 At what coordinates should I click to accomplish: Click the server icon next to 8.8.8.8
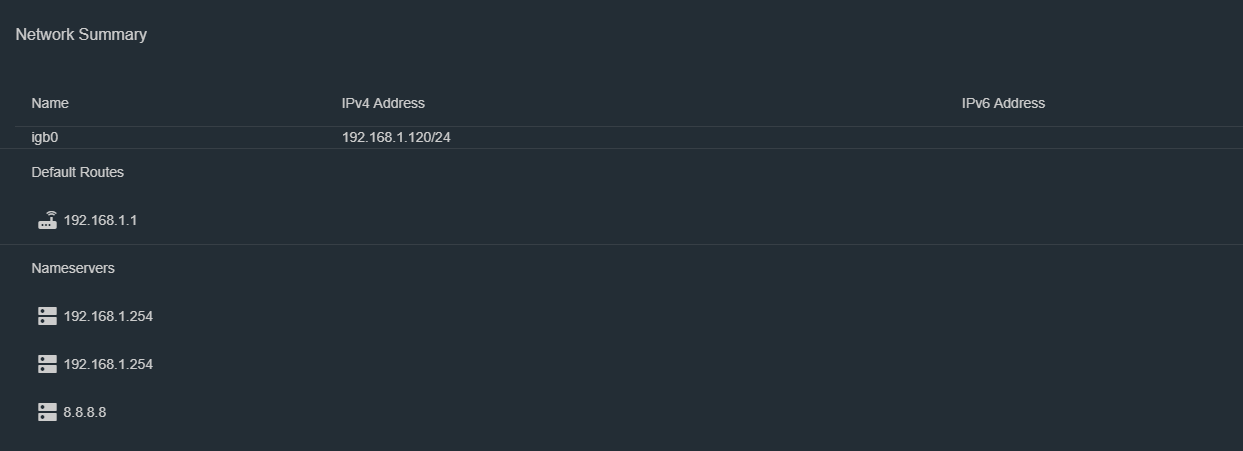[x=47, y=412]
